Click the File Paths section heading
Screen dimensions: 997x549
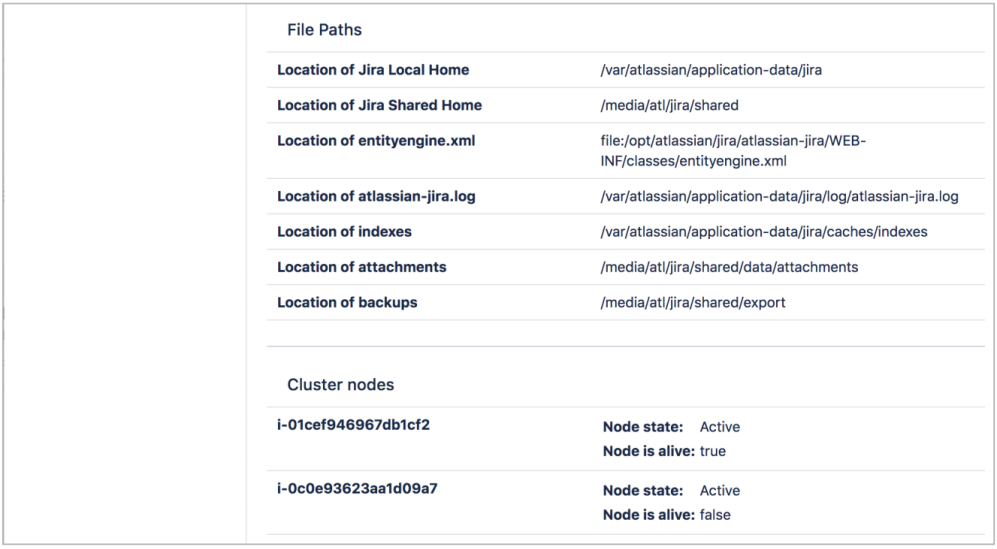[x=324, y=30]
